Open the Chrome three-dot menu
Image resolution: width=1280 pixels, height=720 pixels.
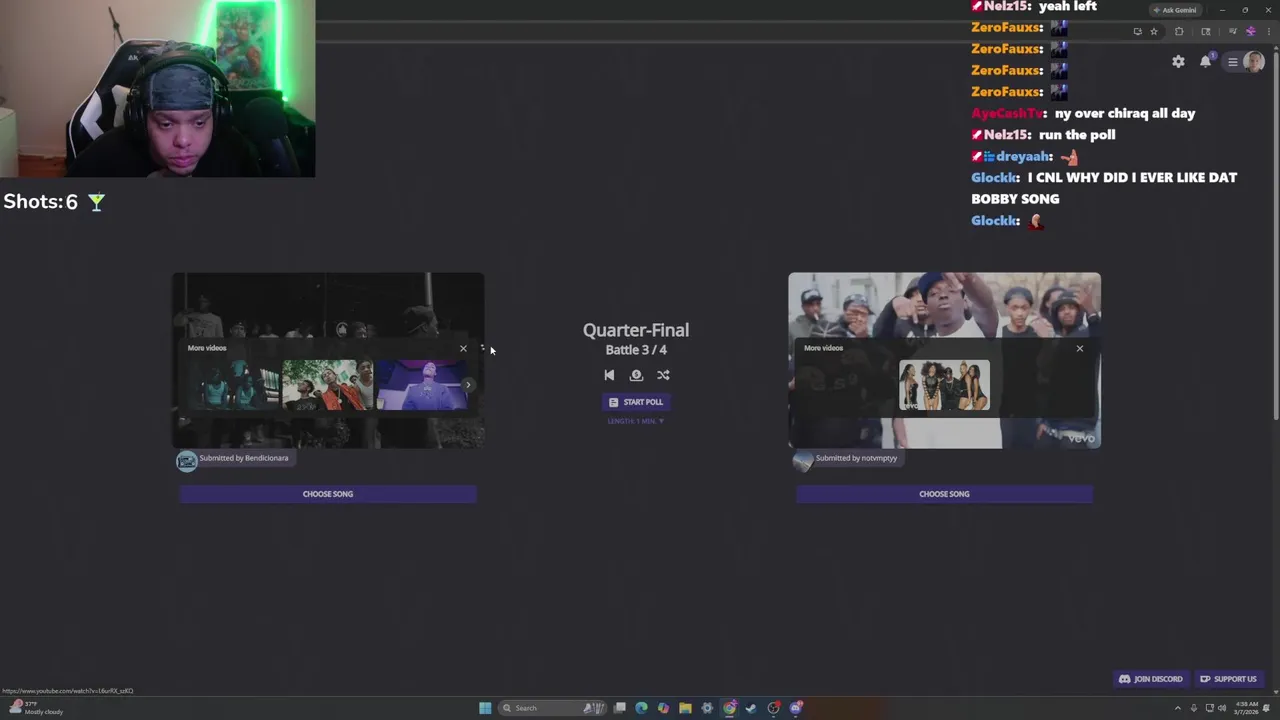click(x=1269, y=31)
